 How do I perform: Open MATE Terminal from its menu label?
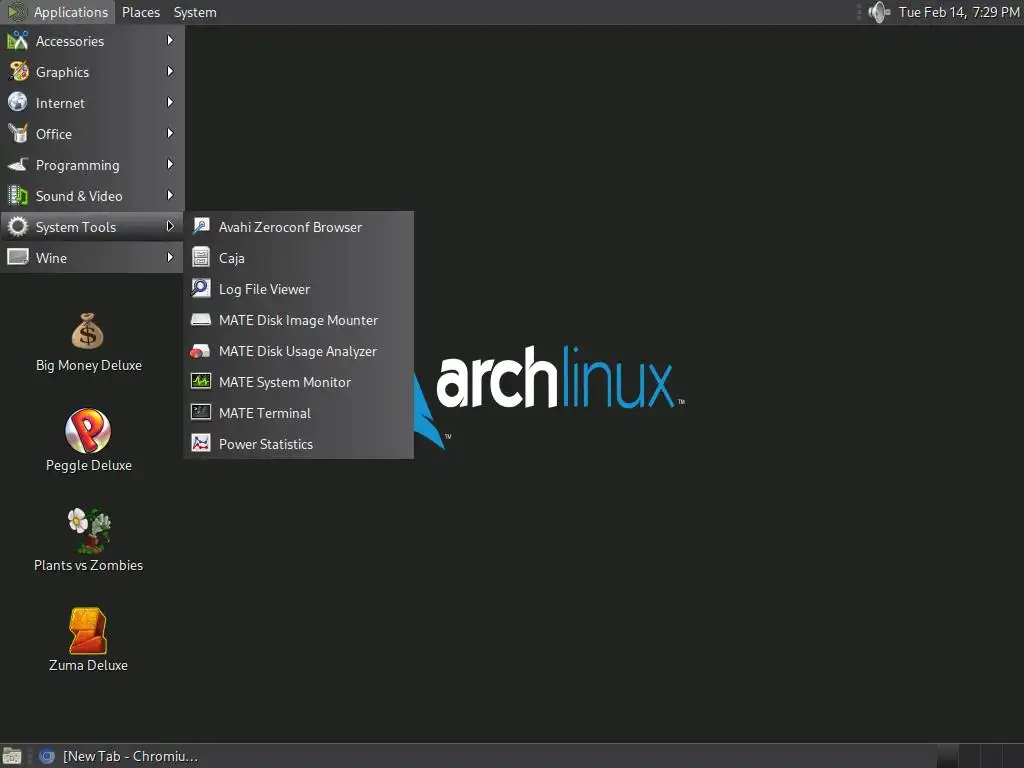pyautogui.click(x=264, y=413)
